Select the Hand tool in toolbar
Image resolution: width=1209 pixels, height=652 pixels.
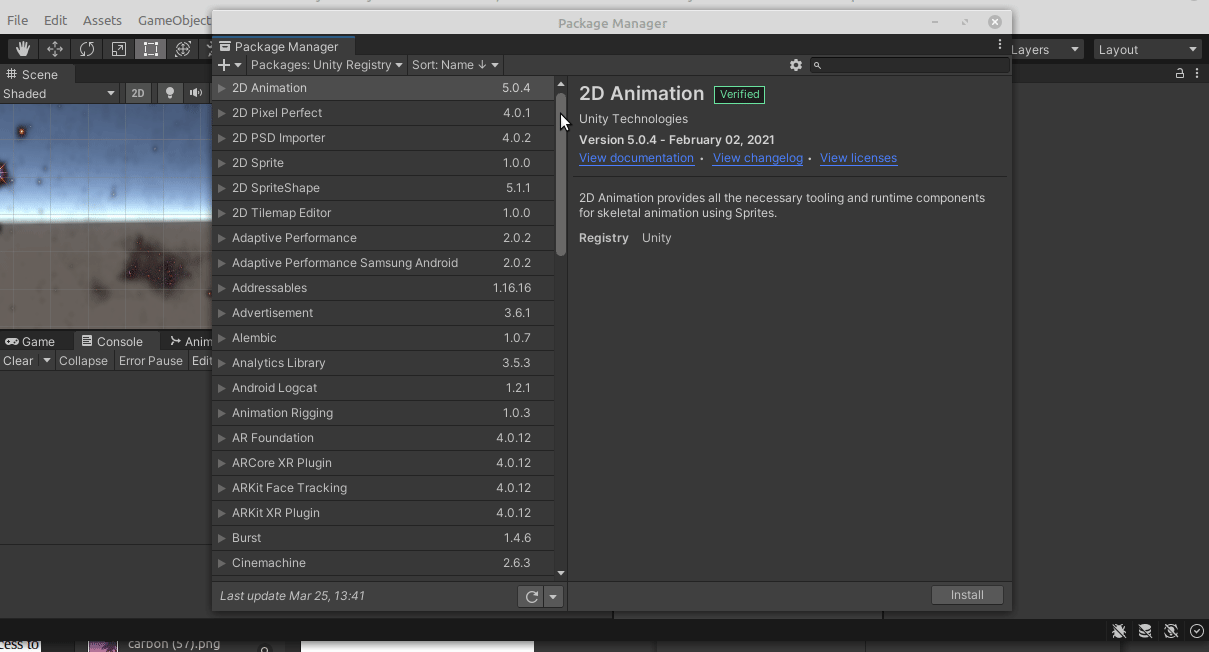click(x=22, y=49)
